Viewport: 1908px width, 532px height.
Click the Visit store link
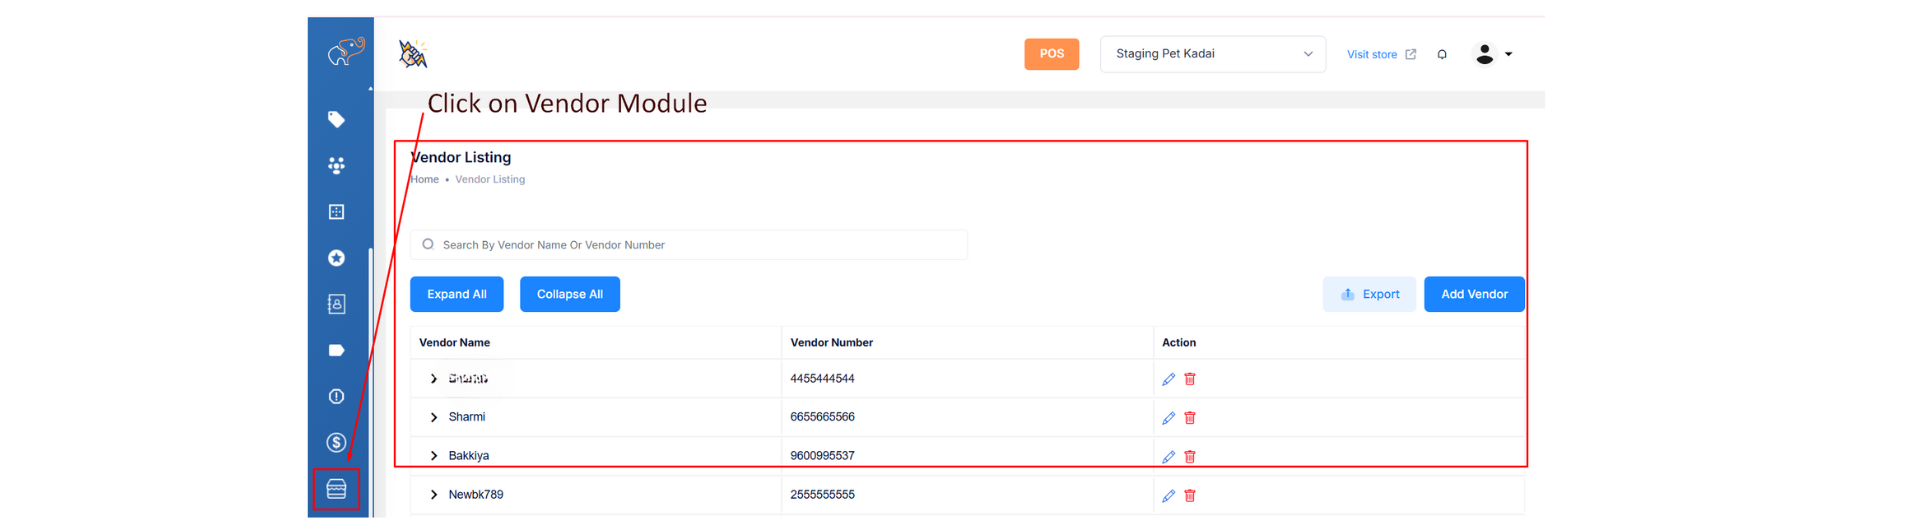pos(1380,55)
